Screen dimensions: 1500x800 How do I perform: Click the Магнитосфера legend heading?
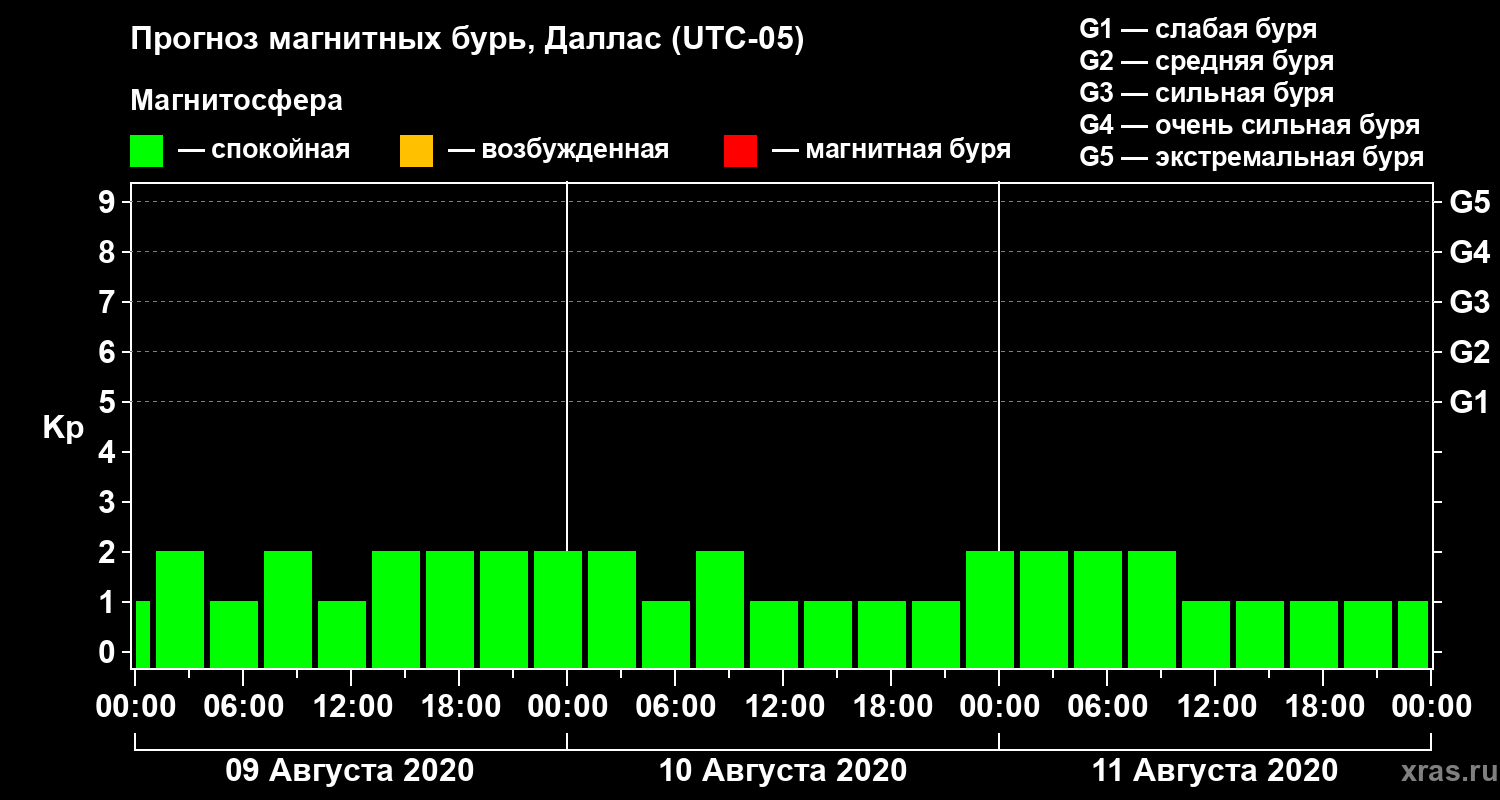tap(236, 101)
